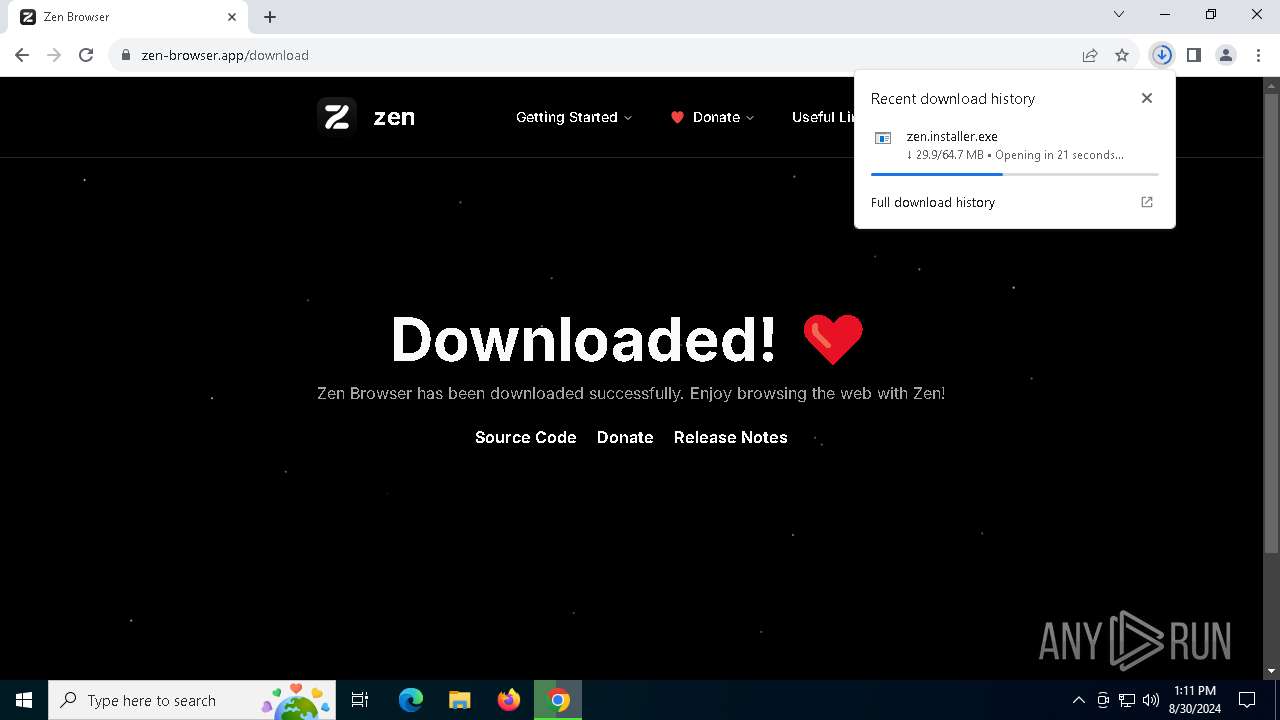The height and width of the screenshot is (720, 1280).
Task: Close the Zen Browser tab
Action: point(232,17)
